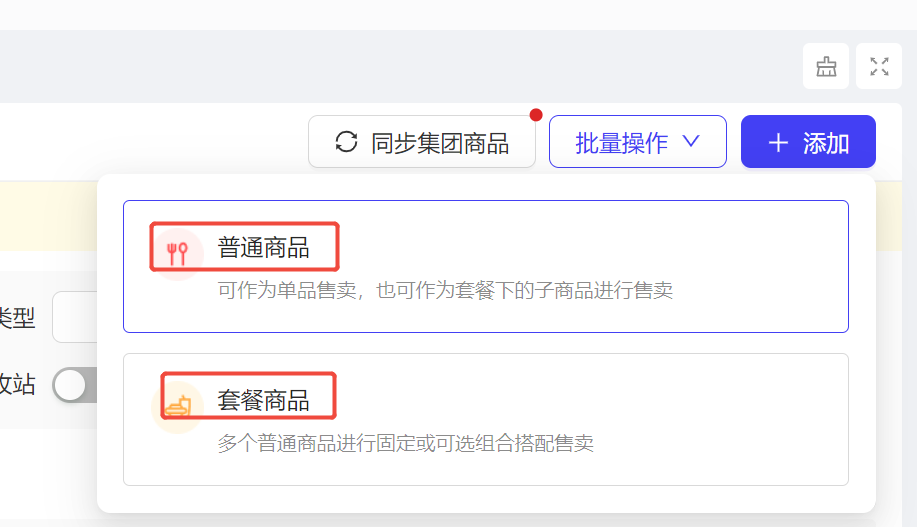This screenshot has height=527, width=917.
Task: Click the clear cache broom icon
Action: [826, 66]
